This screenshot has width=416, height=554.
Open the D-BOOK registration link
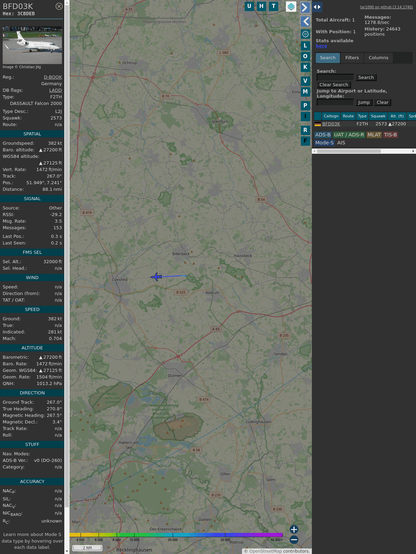[53, 77]
